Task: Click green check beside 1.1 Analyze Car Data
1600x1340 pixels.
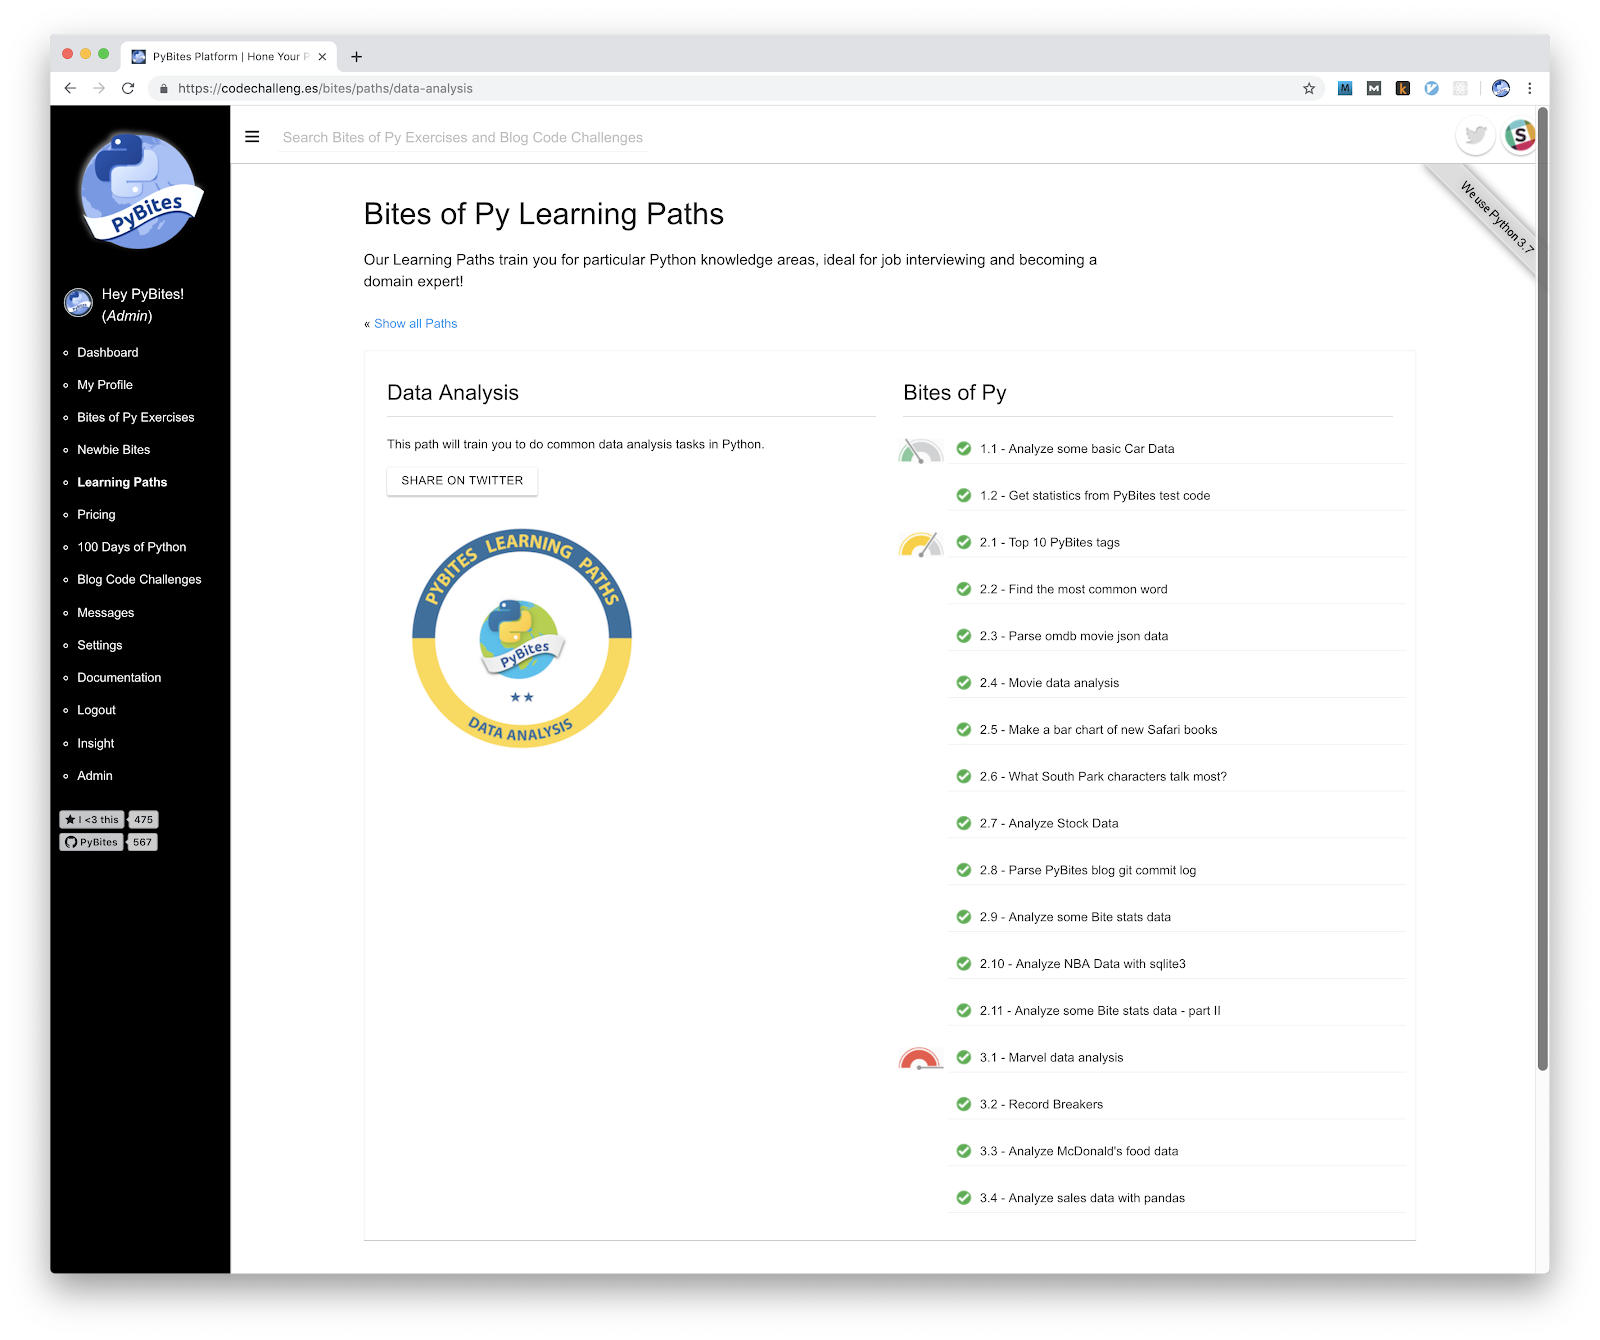Action: pyautogui.click(x=964, y=448)
